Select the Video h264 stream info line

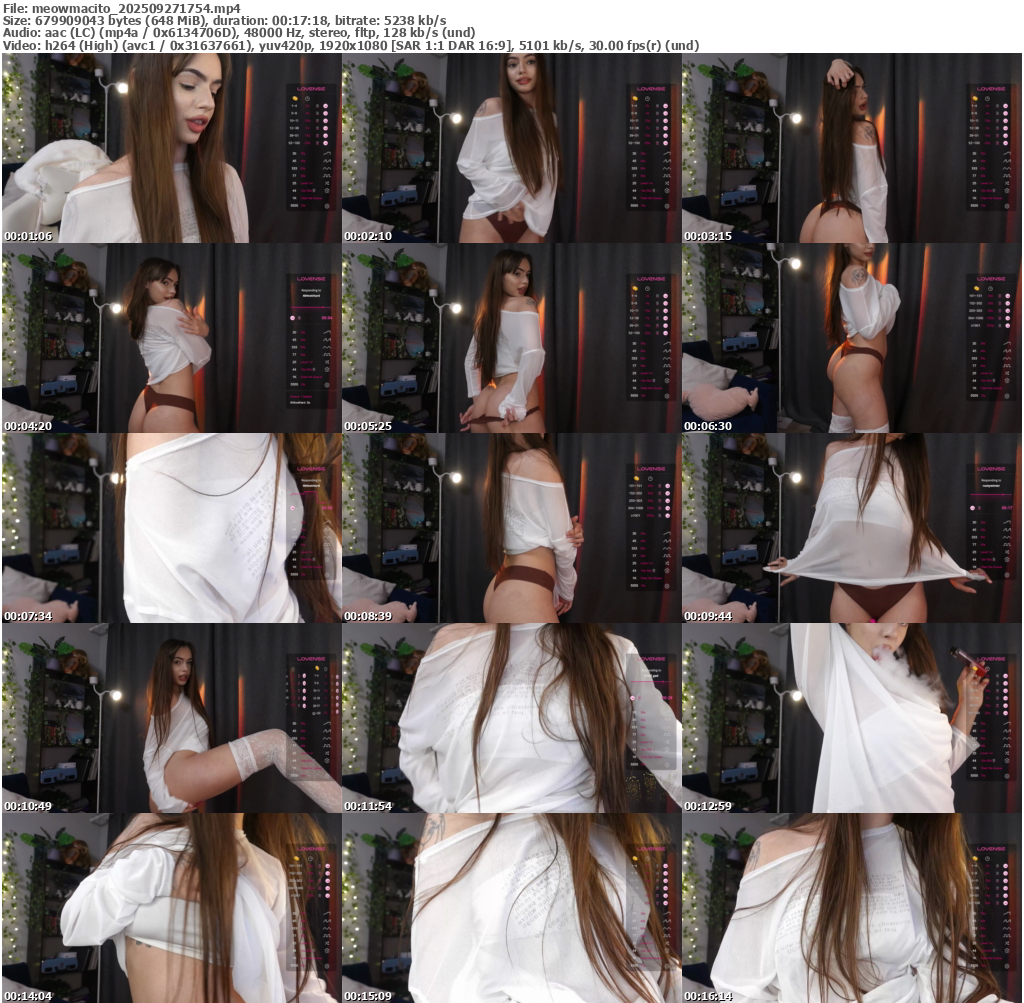[x=351, y=45]
